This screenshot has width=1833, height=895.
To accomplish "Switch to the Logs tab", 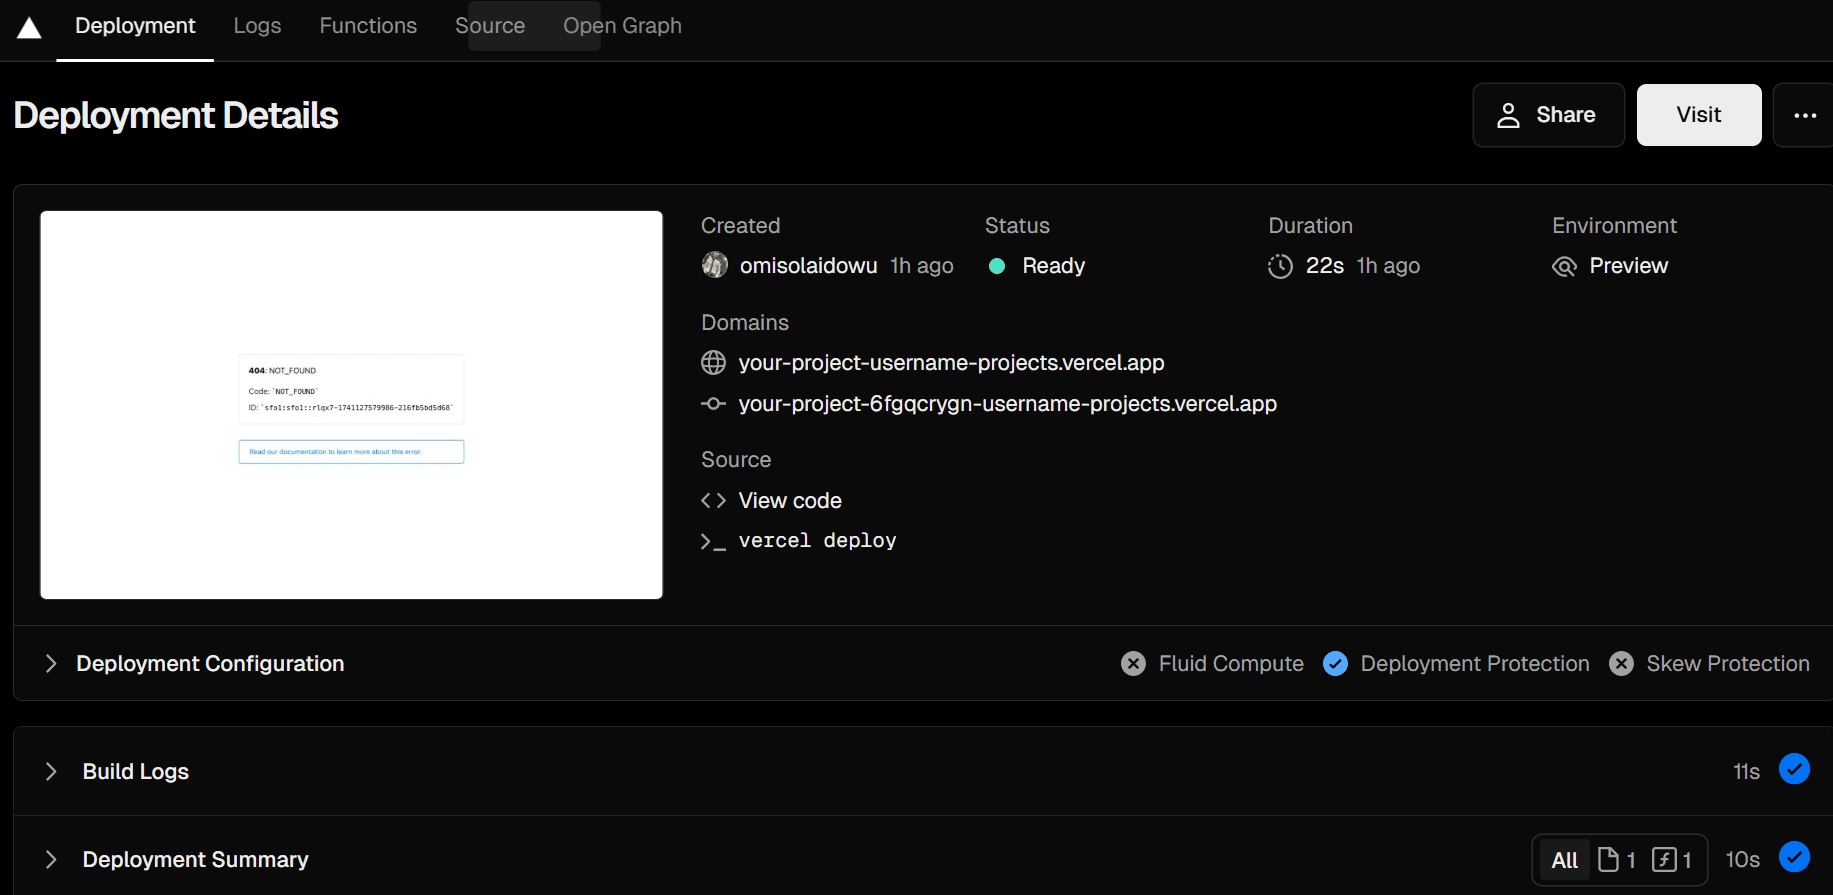I will 257,26.
